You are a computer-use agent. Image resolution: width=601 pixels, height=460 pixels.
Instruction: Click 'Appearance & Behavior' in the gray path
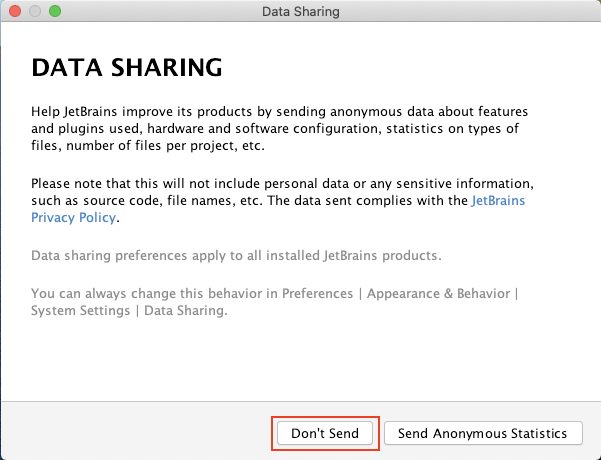(438, 294)
